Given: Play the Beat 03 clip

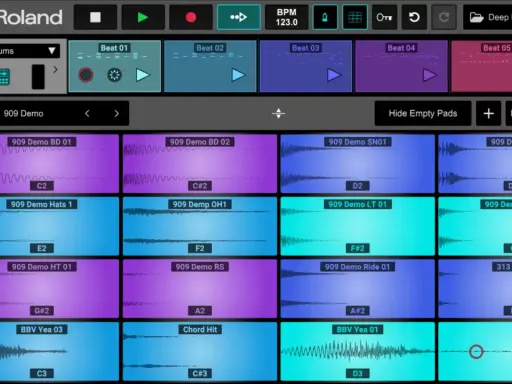Looking at the screenshot, I should click(334, 75).
